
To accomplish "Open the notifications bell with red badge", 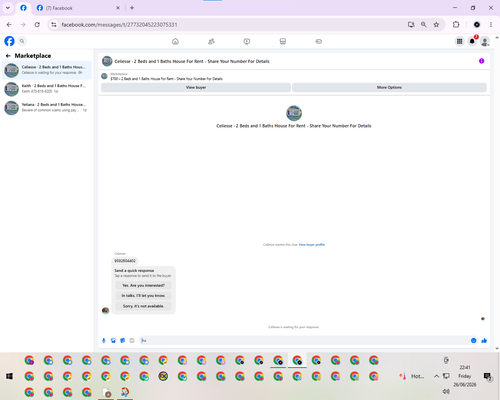I will (x=472, y=41).
